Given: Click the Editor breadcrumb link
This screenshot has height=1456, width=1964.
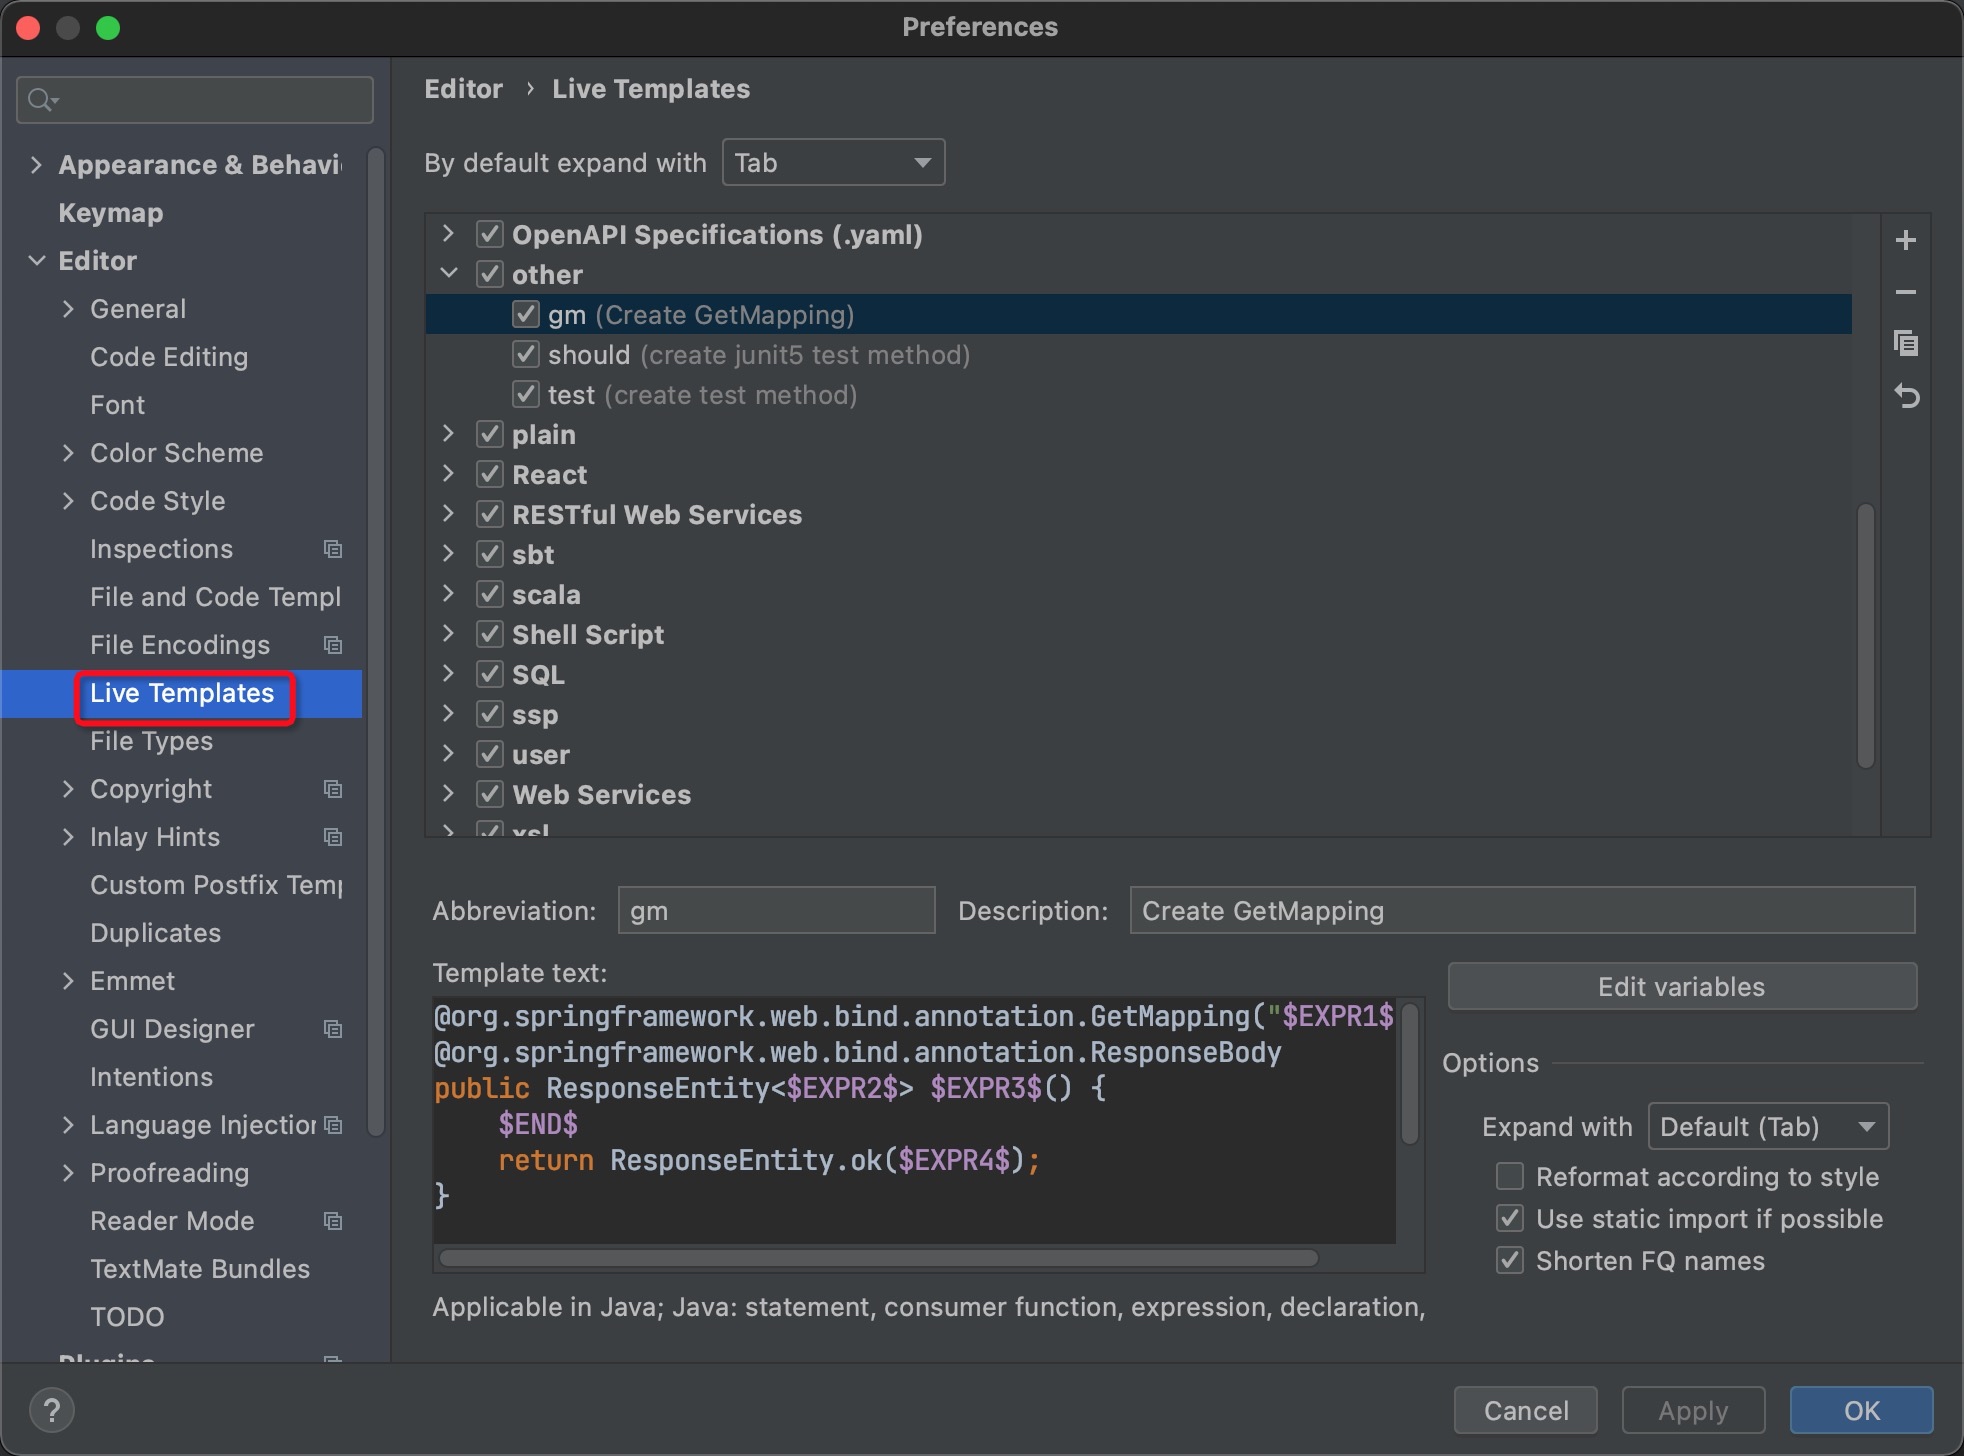Looking at the screenshot, I should (463, 88).
